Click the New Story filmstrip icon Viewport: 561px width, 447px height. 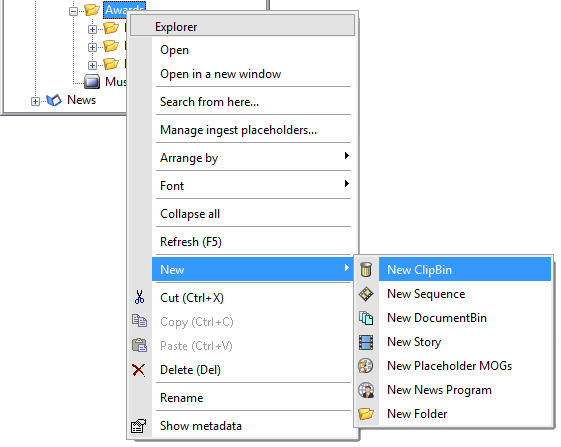[366, 342]
